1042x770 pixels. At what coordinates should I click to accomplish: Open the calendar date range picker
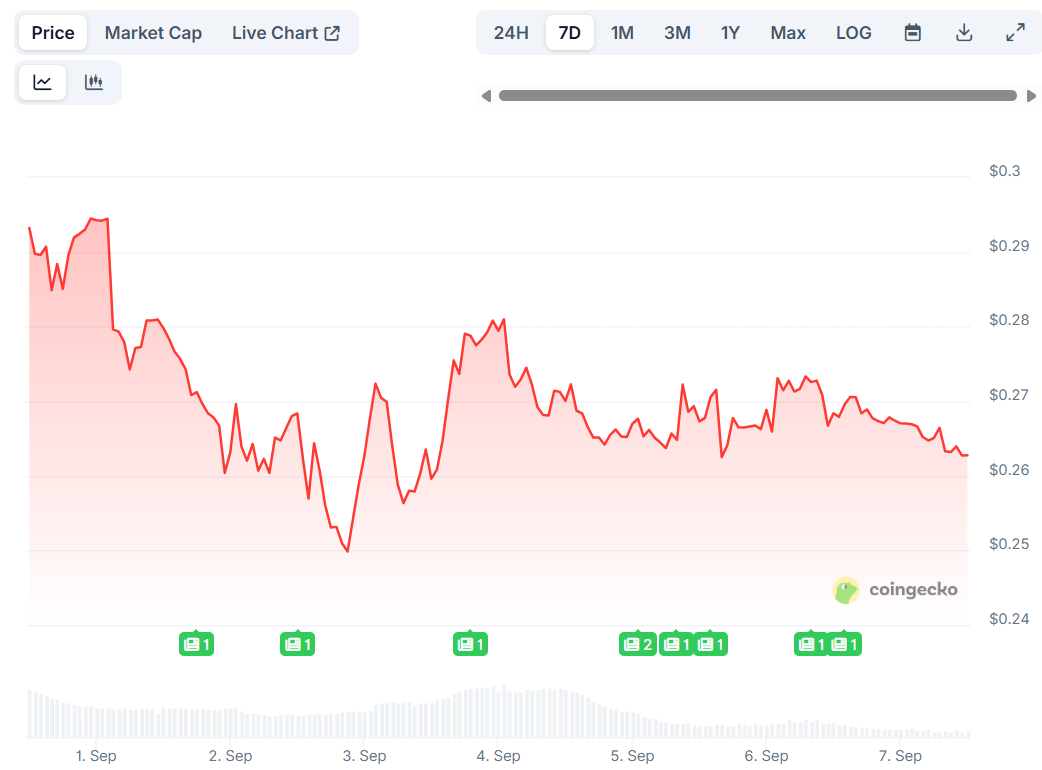tap(912, 33)
